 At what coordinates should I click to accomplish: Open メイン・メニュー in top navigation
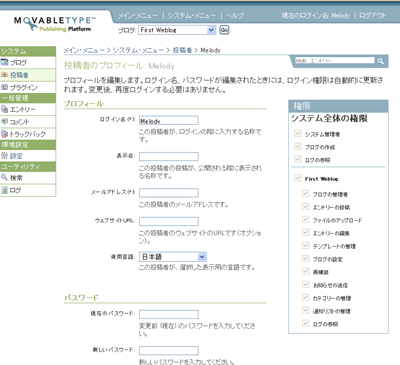(x=138, y=16)
